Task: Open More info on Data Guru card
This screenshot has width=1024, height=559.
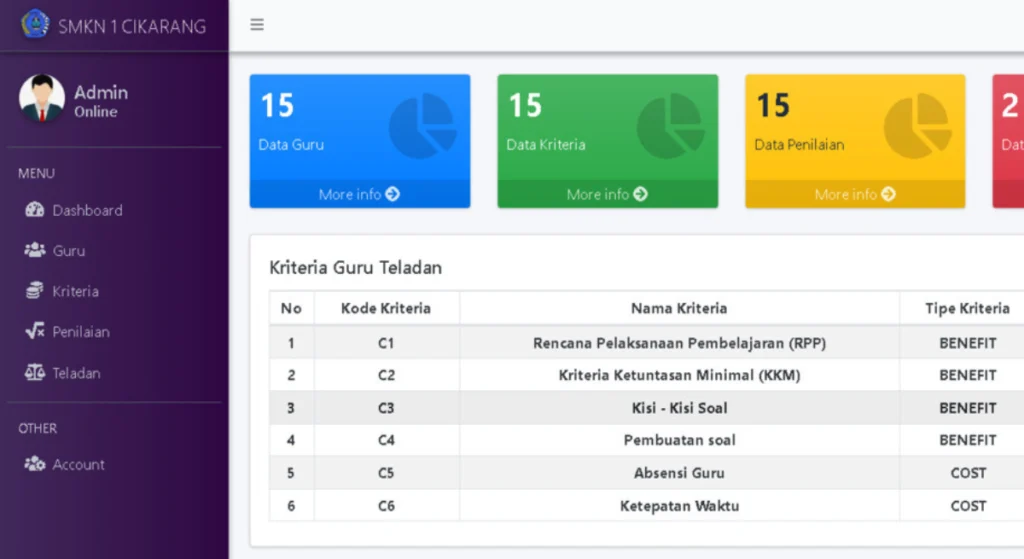Action: tap(359, 194)
